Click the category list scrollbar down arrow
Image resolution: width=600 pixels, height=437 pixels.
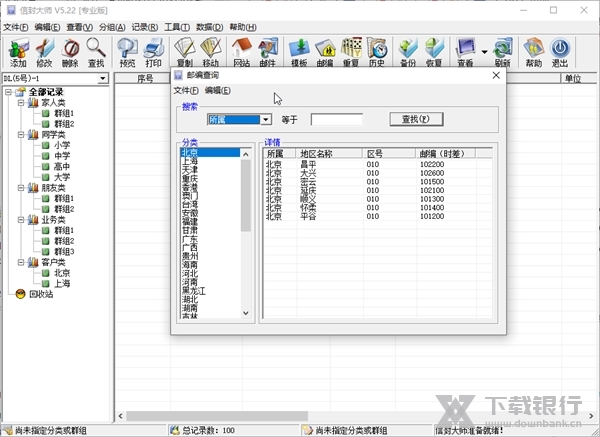[x=246, y=313]
